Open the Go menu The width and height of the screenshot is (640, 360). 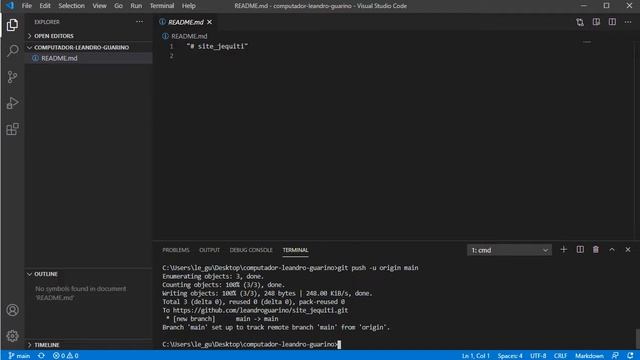click(x=118, y=6)
